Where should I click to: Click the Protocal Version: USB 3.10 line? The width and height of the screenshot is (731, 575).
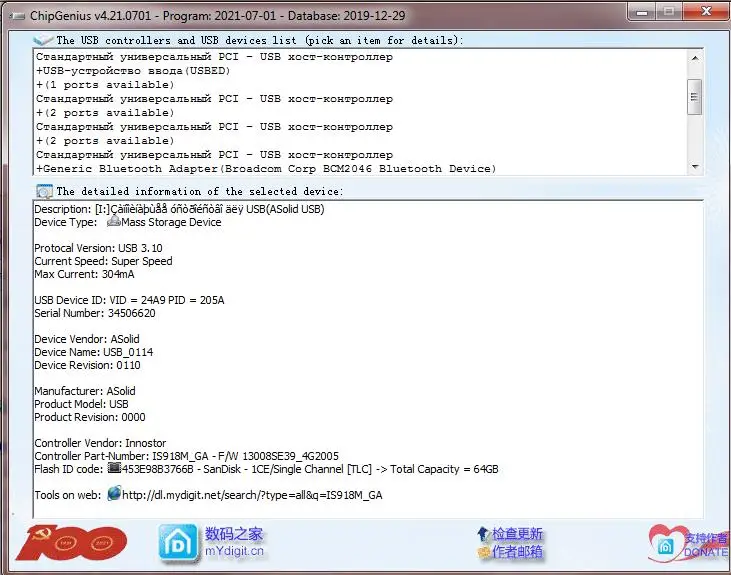[98, 248]
